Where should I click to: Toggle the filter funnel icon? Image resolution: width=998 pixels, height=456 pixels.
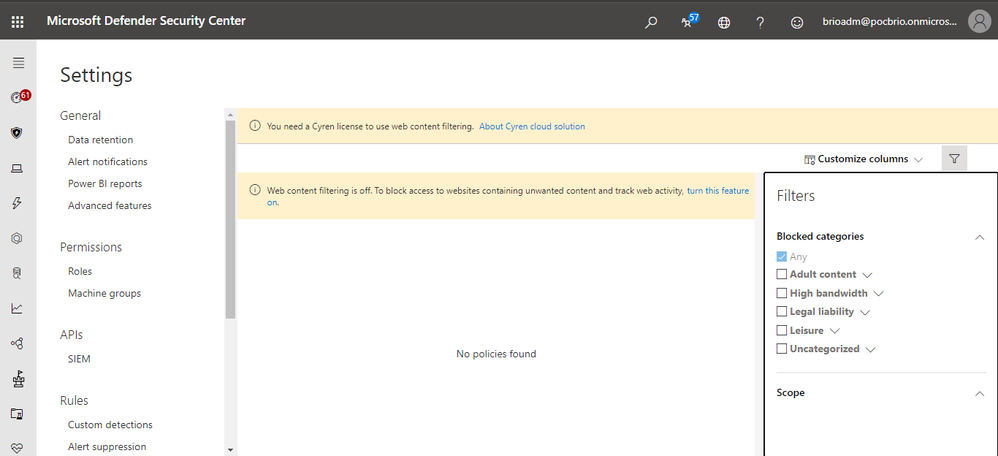pyautogui.click(x=954, y=159)
